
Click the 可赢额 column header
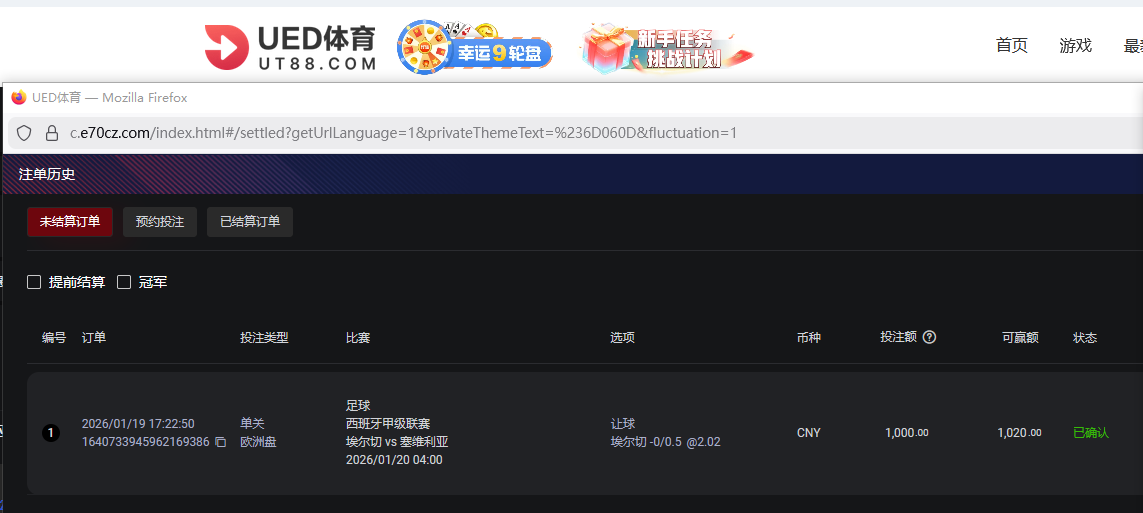point(1020,338)
